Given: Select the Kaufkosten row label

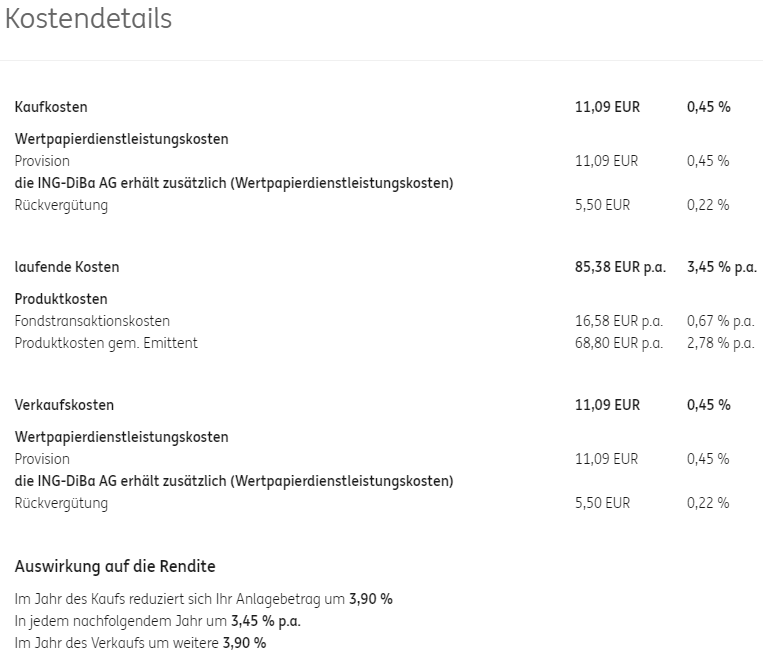Looking at the screenshot, I should (51, 107).
